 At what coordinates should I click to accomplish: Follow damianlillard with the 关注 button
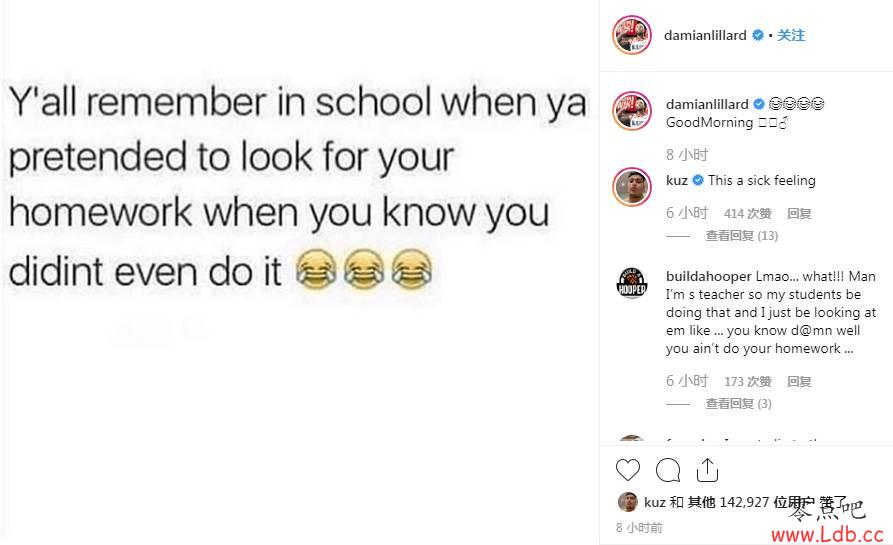[x=791, y=35]
